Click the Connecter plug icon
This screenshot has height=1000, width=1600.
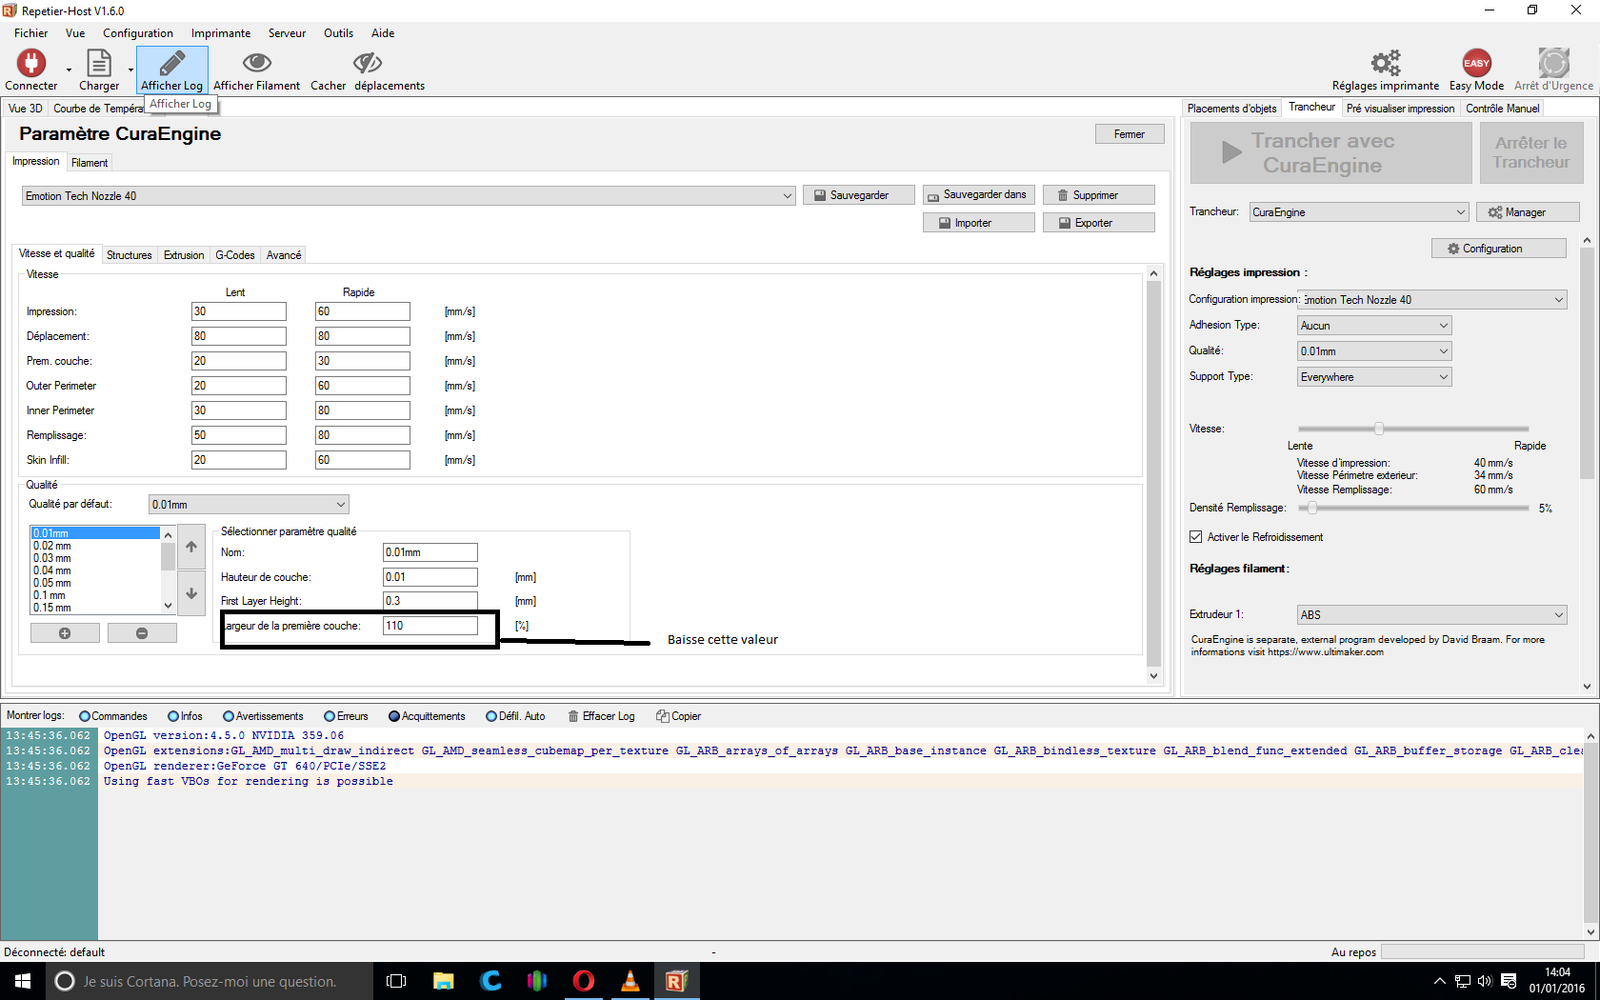click(31, 63)
